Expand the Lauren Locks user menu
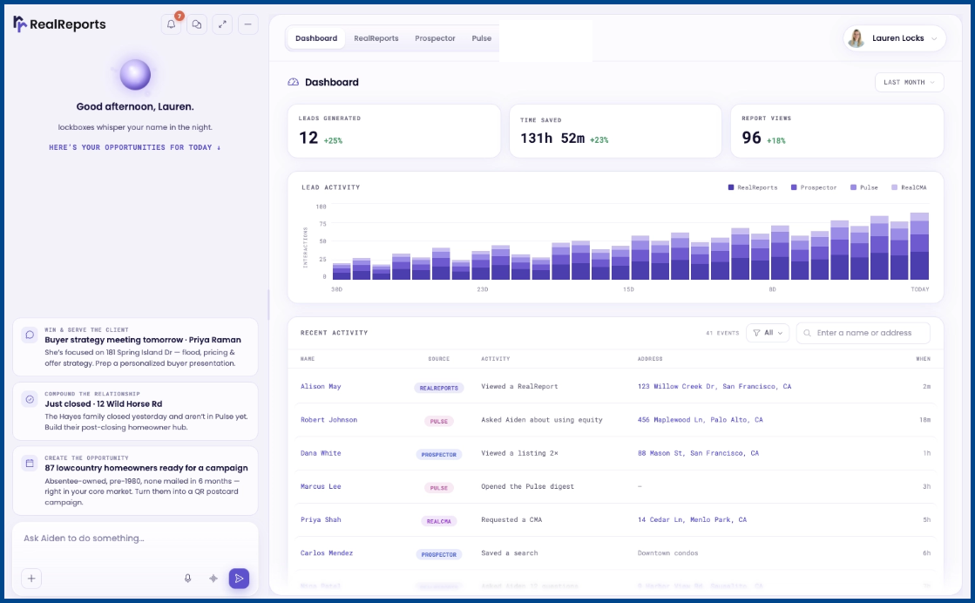 click(x=894, y=38)
